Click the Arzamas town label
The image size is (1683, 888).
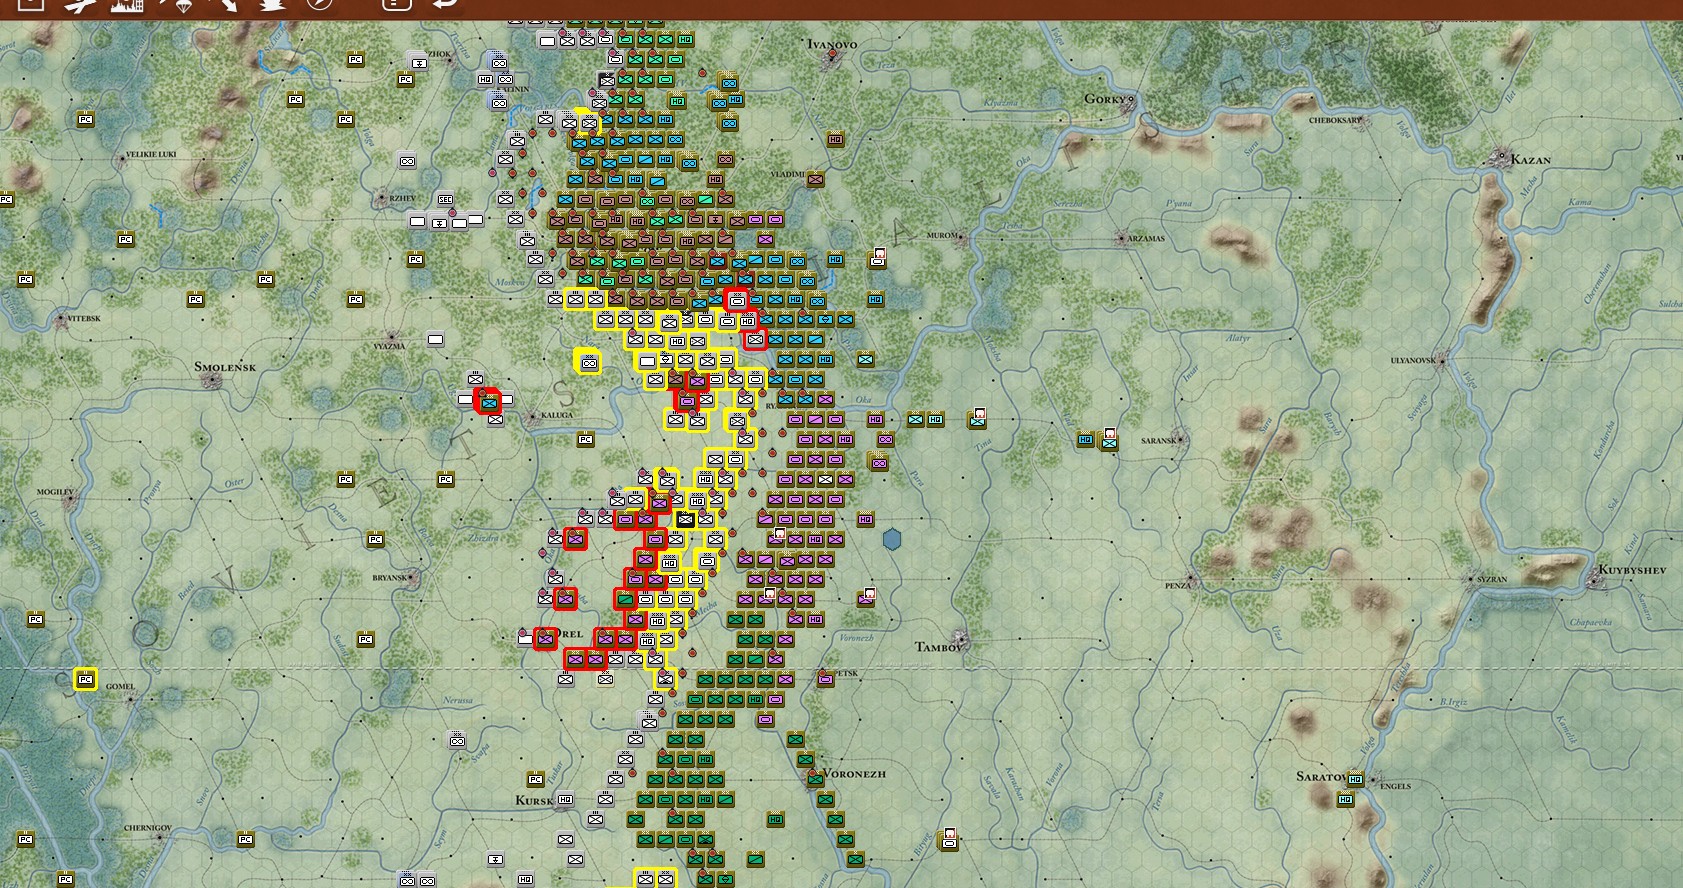pos(1146,239)
